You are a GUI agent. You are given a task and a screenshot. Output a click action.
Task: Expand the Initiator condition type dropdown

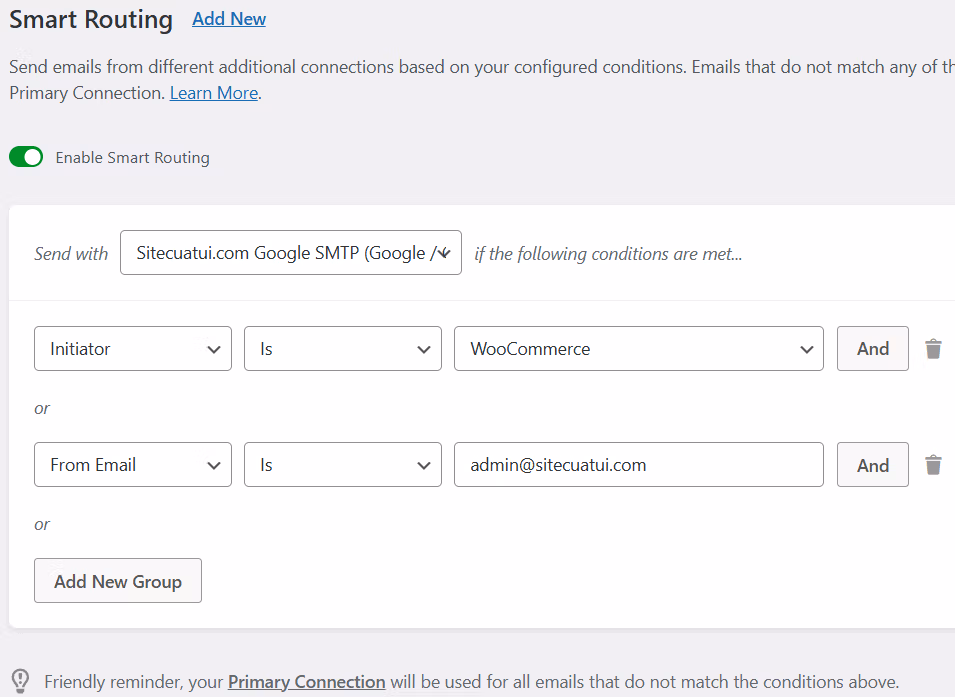click(x=133, y=349)
